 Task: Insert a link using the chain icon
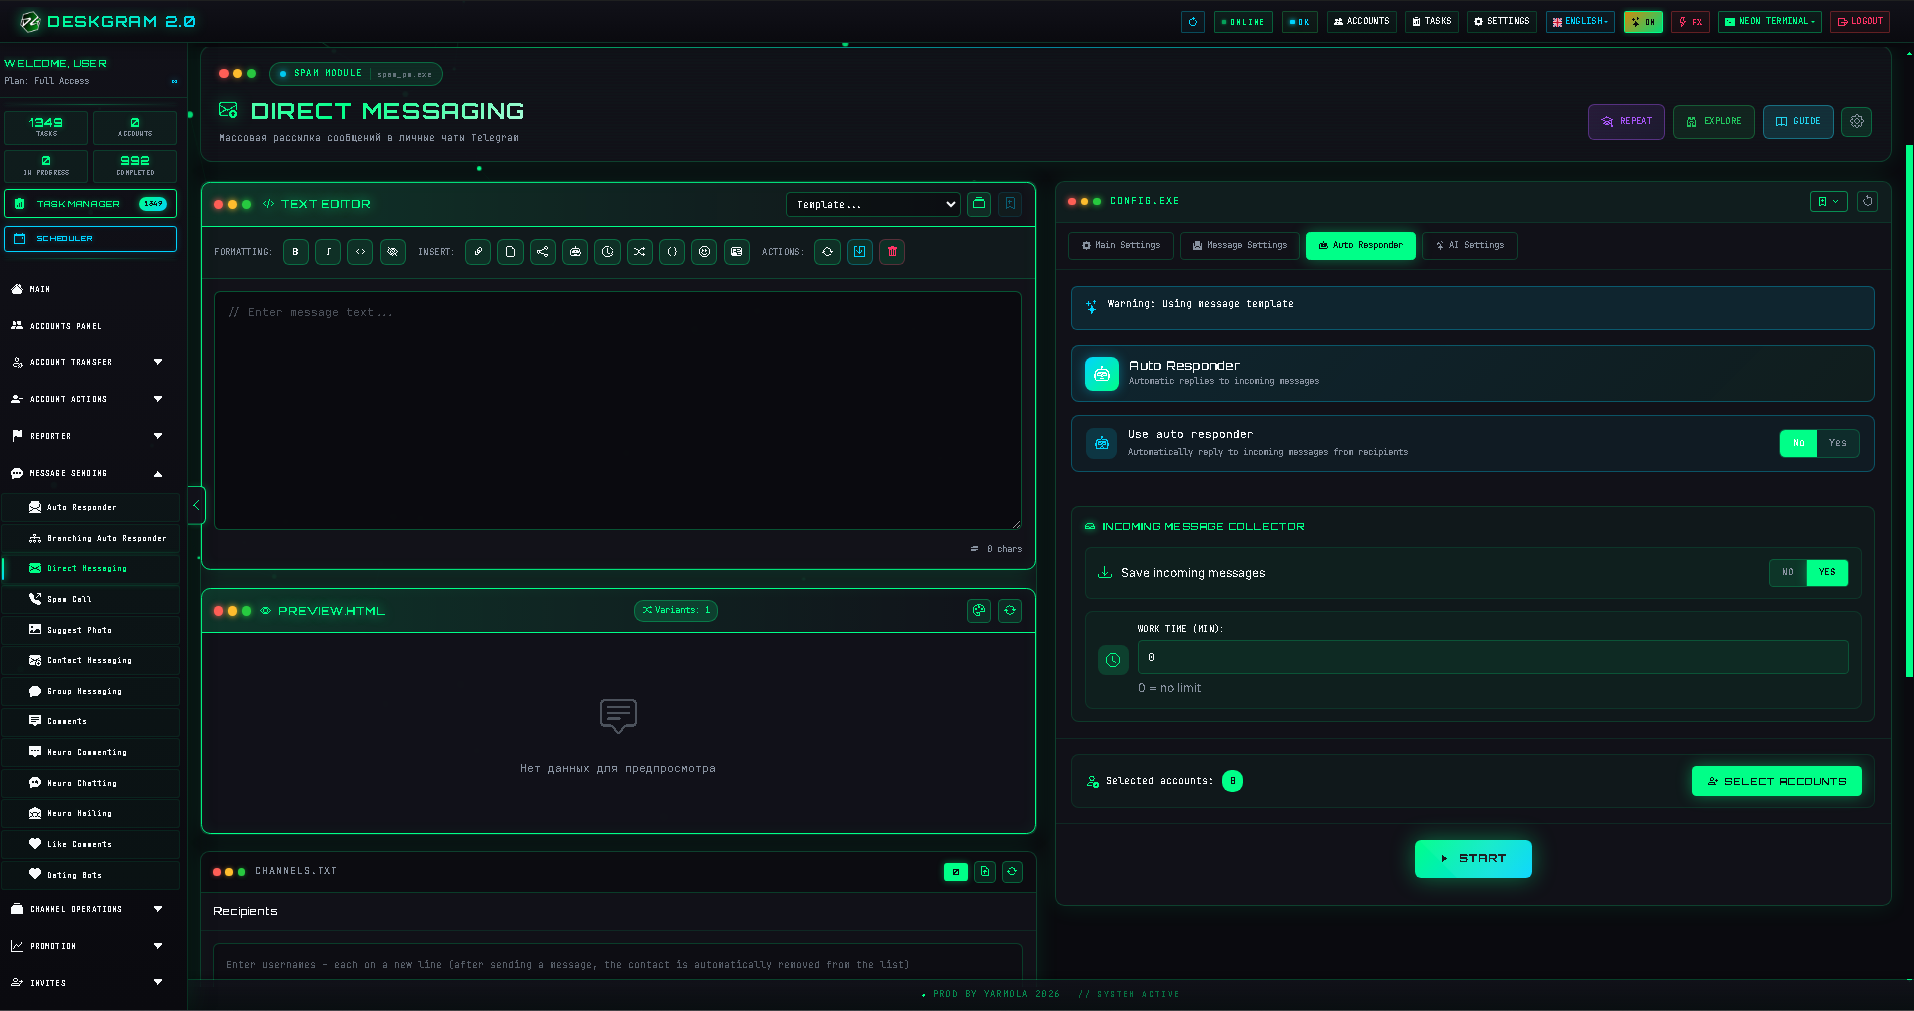coord(478,252)
